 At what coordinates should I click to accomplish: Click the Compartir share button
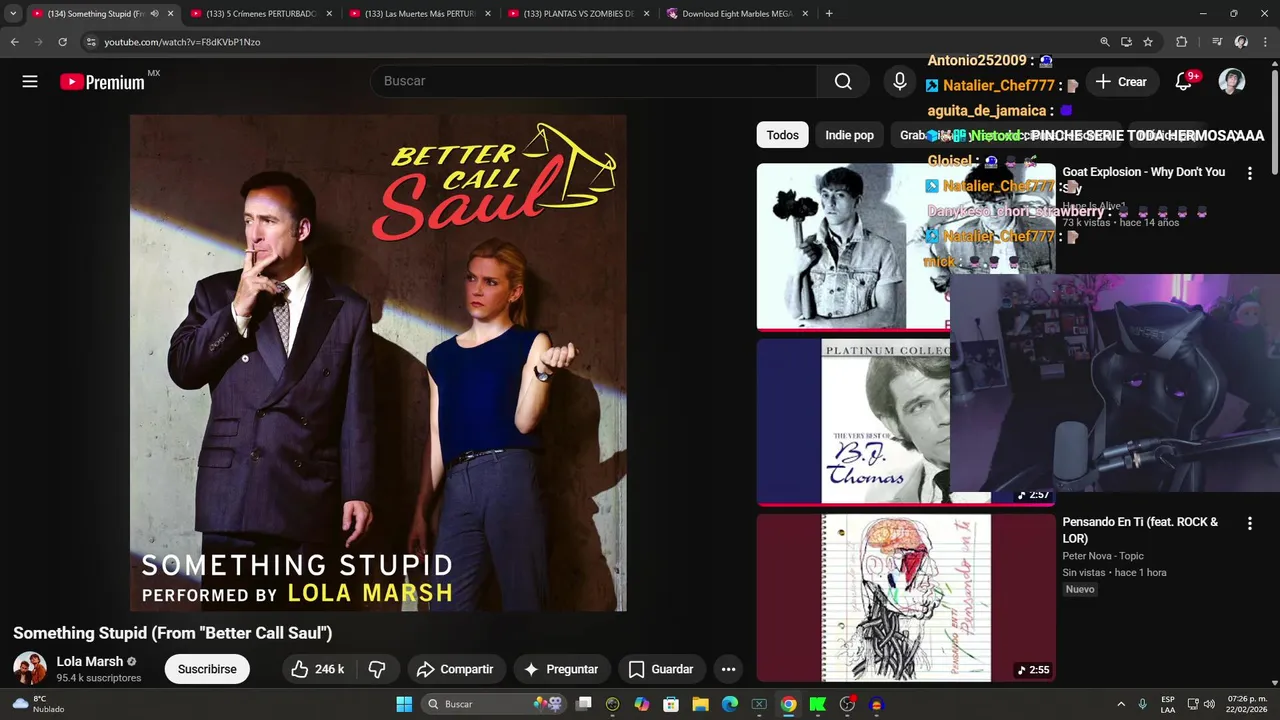point(455,669)
